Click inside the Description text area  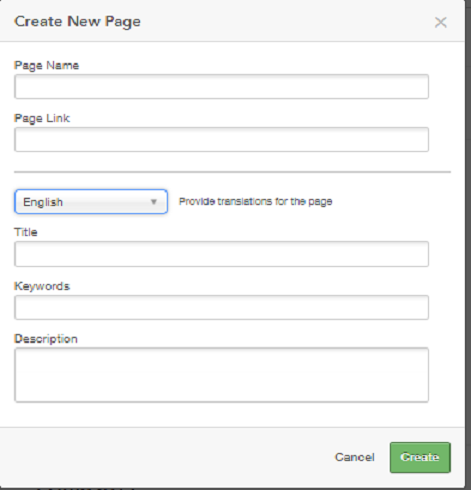point(221,375)
